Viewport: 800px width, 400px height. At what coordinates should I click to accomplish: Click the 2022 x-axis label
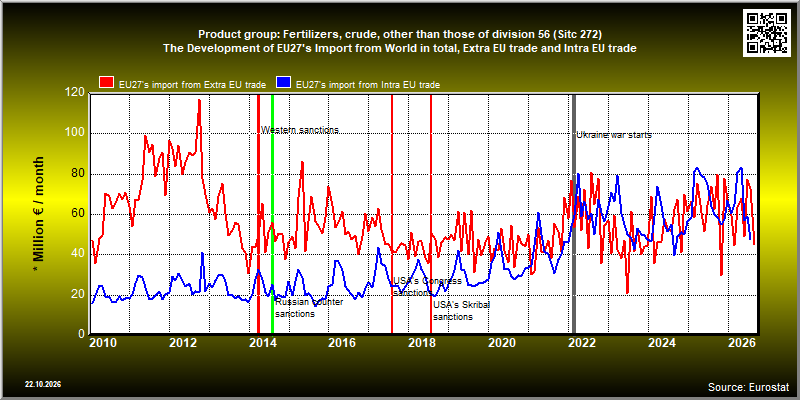[582, 343]
